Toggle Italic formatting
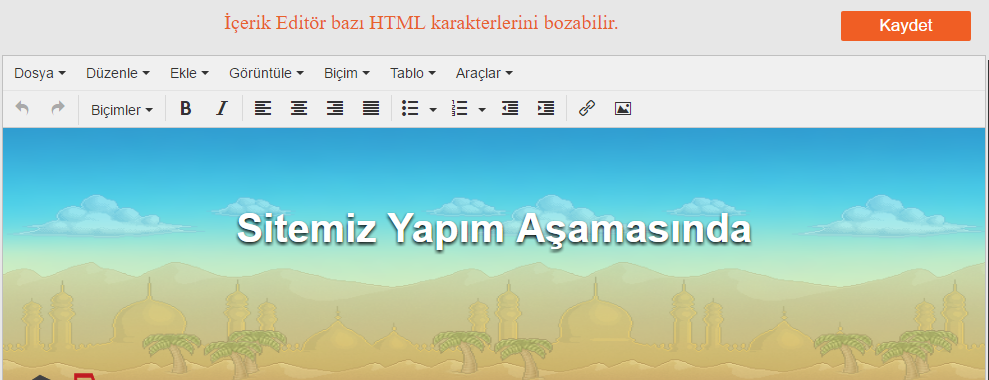989x380 pixels. (x=221, y=109)
